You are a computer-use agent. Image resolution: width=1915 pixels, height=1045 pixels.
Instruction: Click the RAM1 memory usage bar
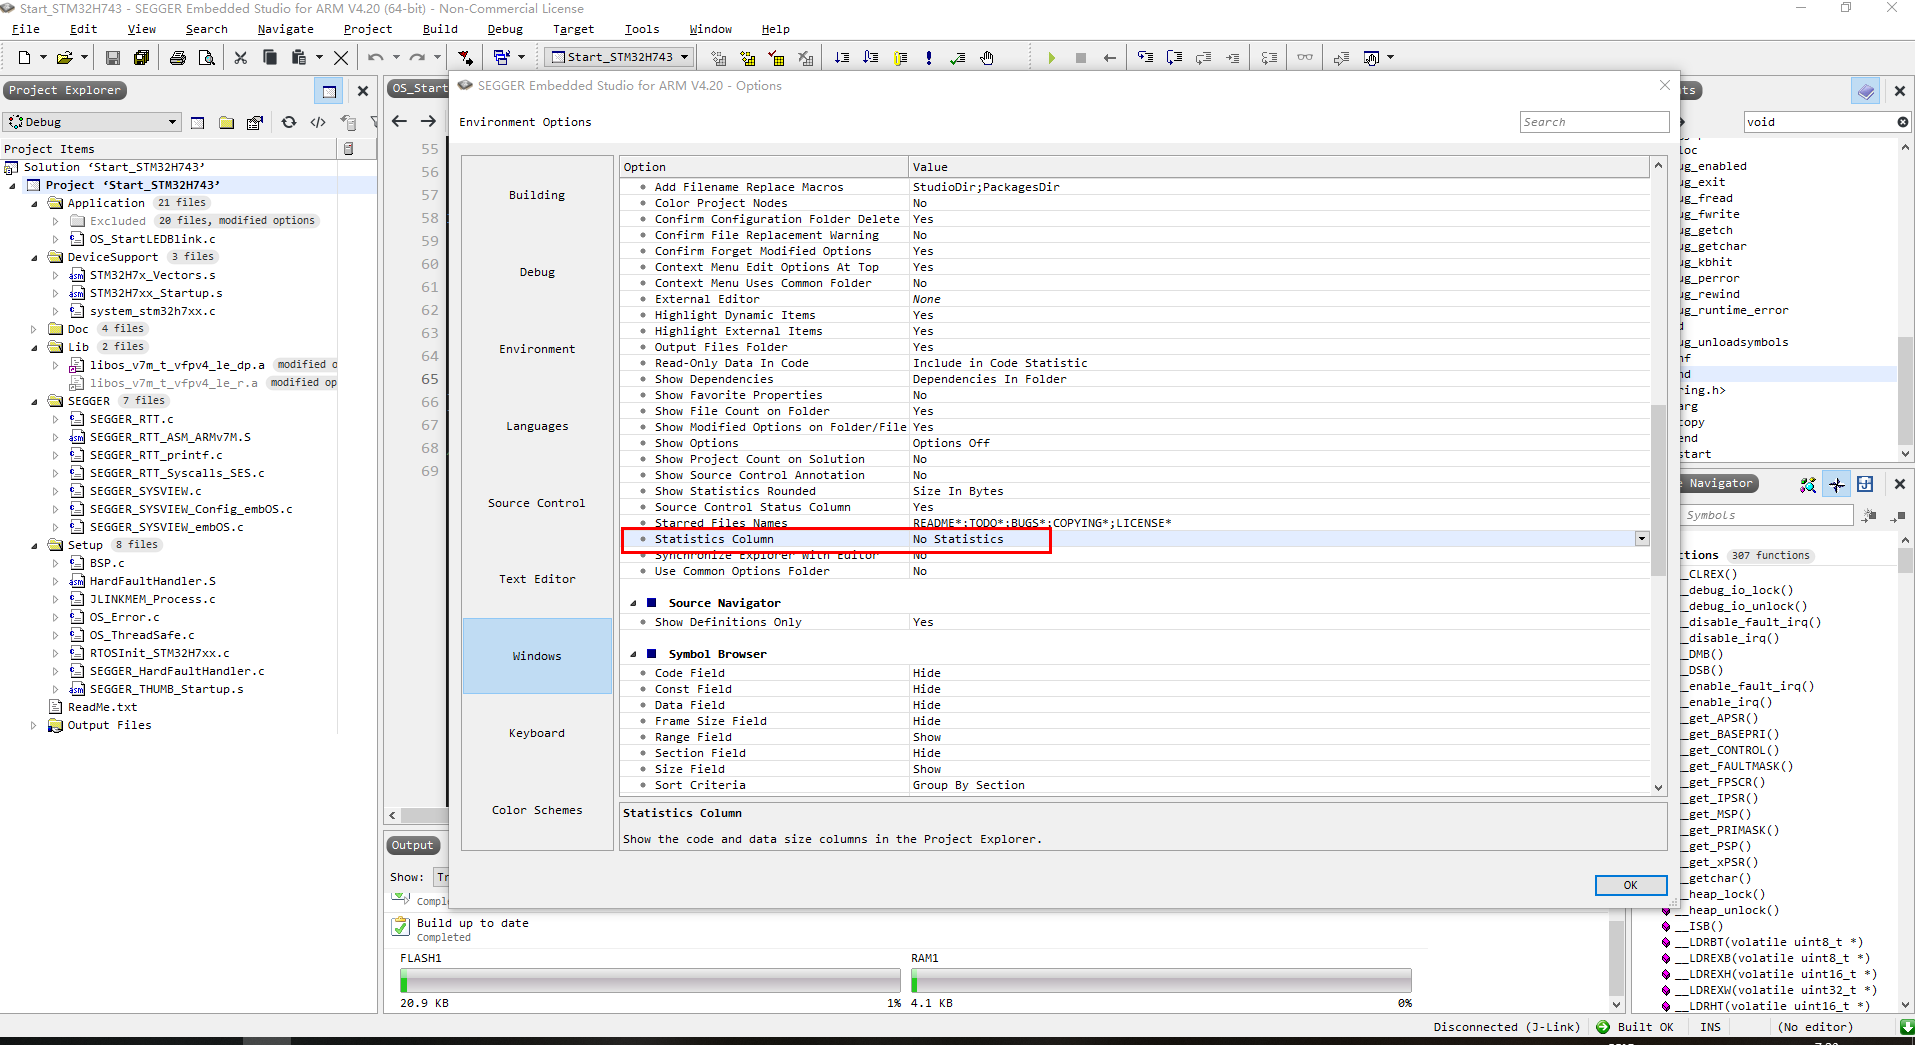pyautogui.click(x=1161, y=980)
